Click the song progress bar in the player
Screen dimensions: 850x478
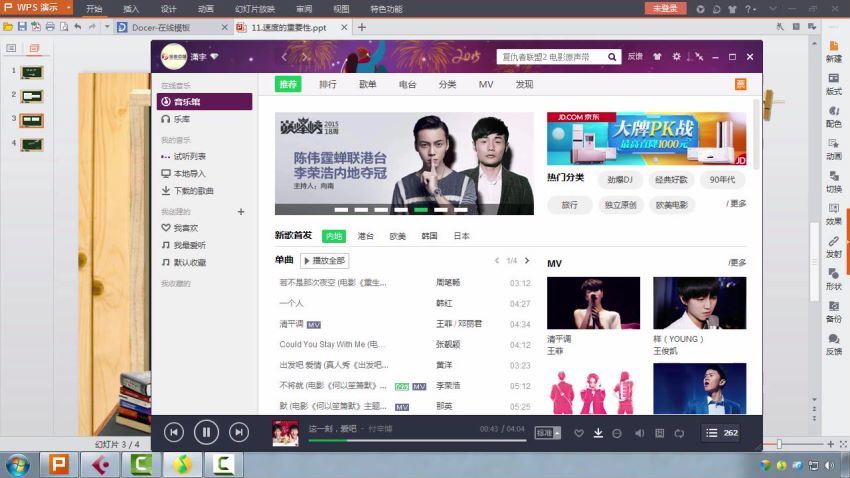tap(417, 441)
